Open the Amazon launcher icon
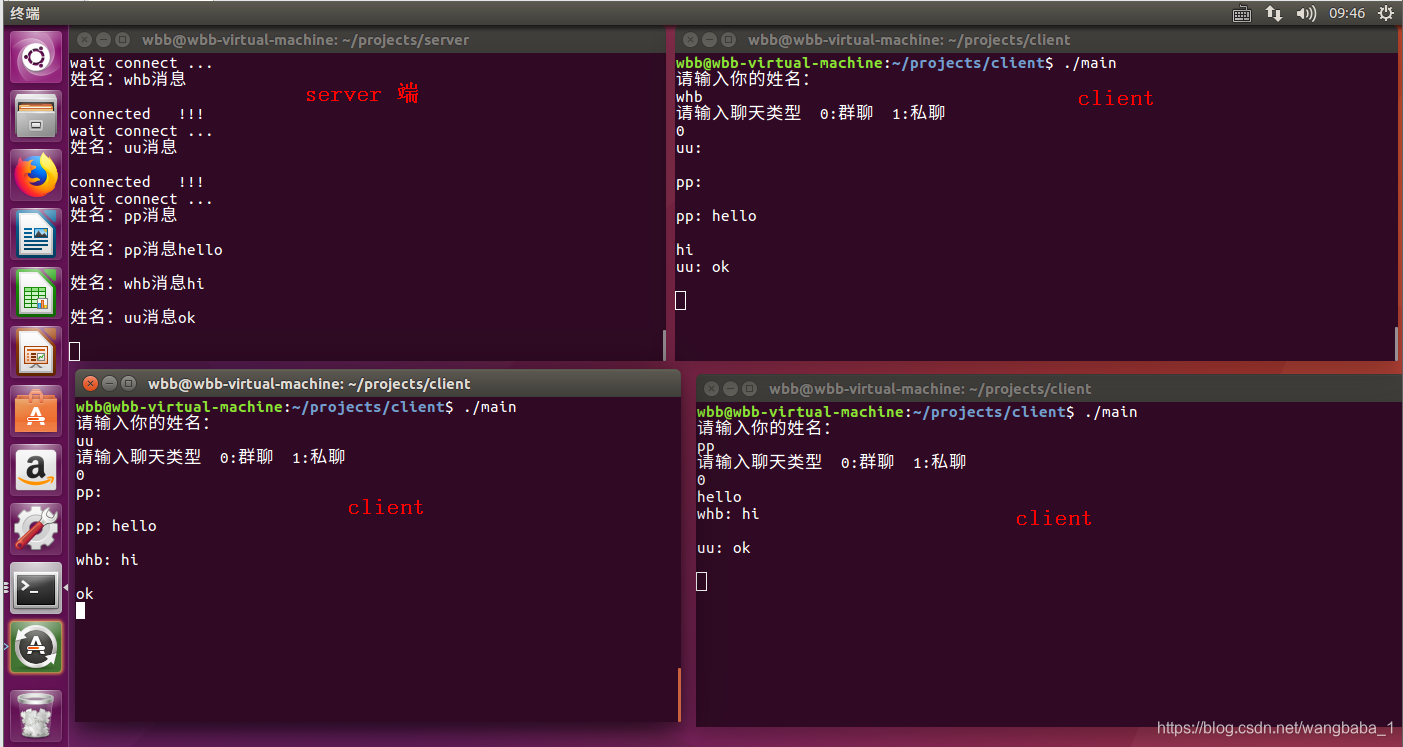The width and height of the screenshot is (1403, 747). (36, 470)
